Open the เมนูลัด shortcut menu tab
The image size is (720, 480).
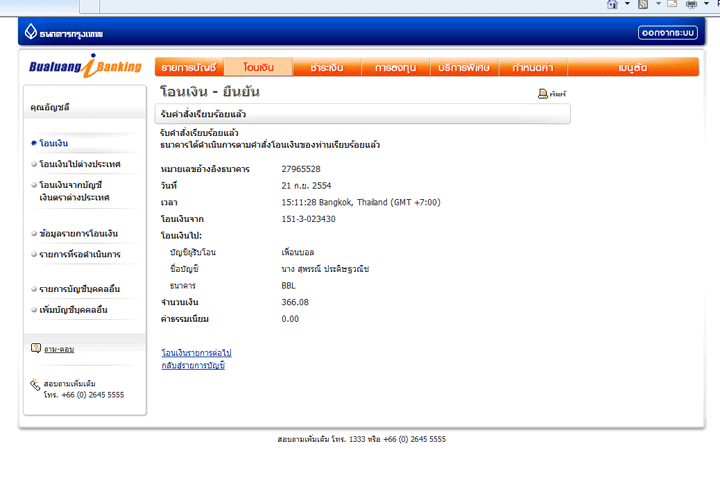click(x=633, y=67)
